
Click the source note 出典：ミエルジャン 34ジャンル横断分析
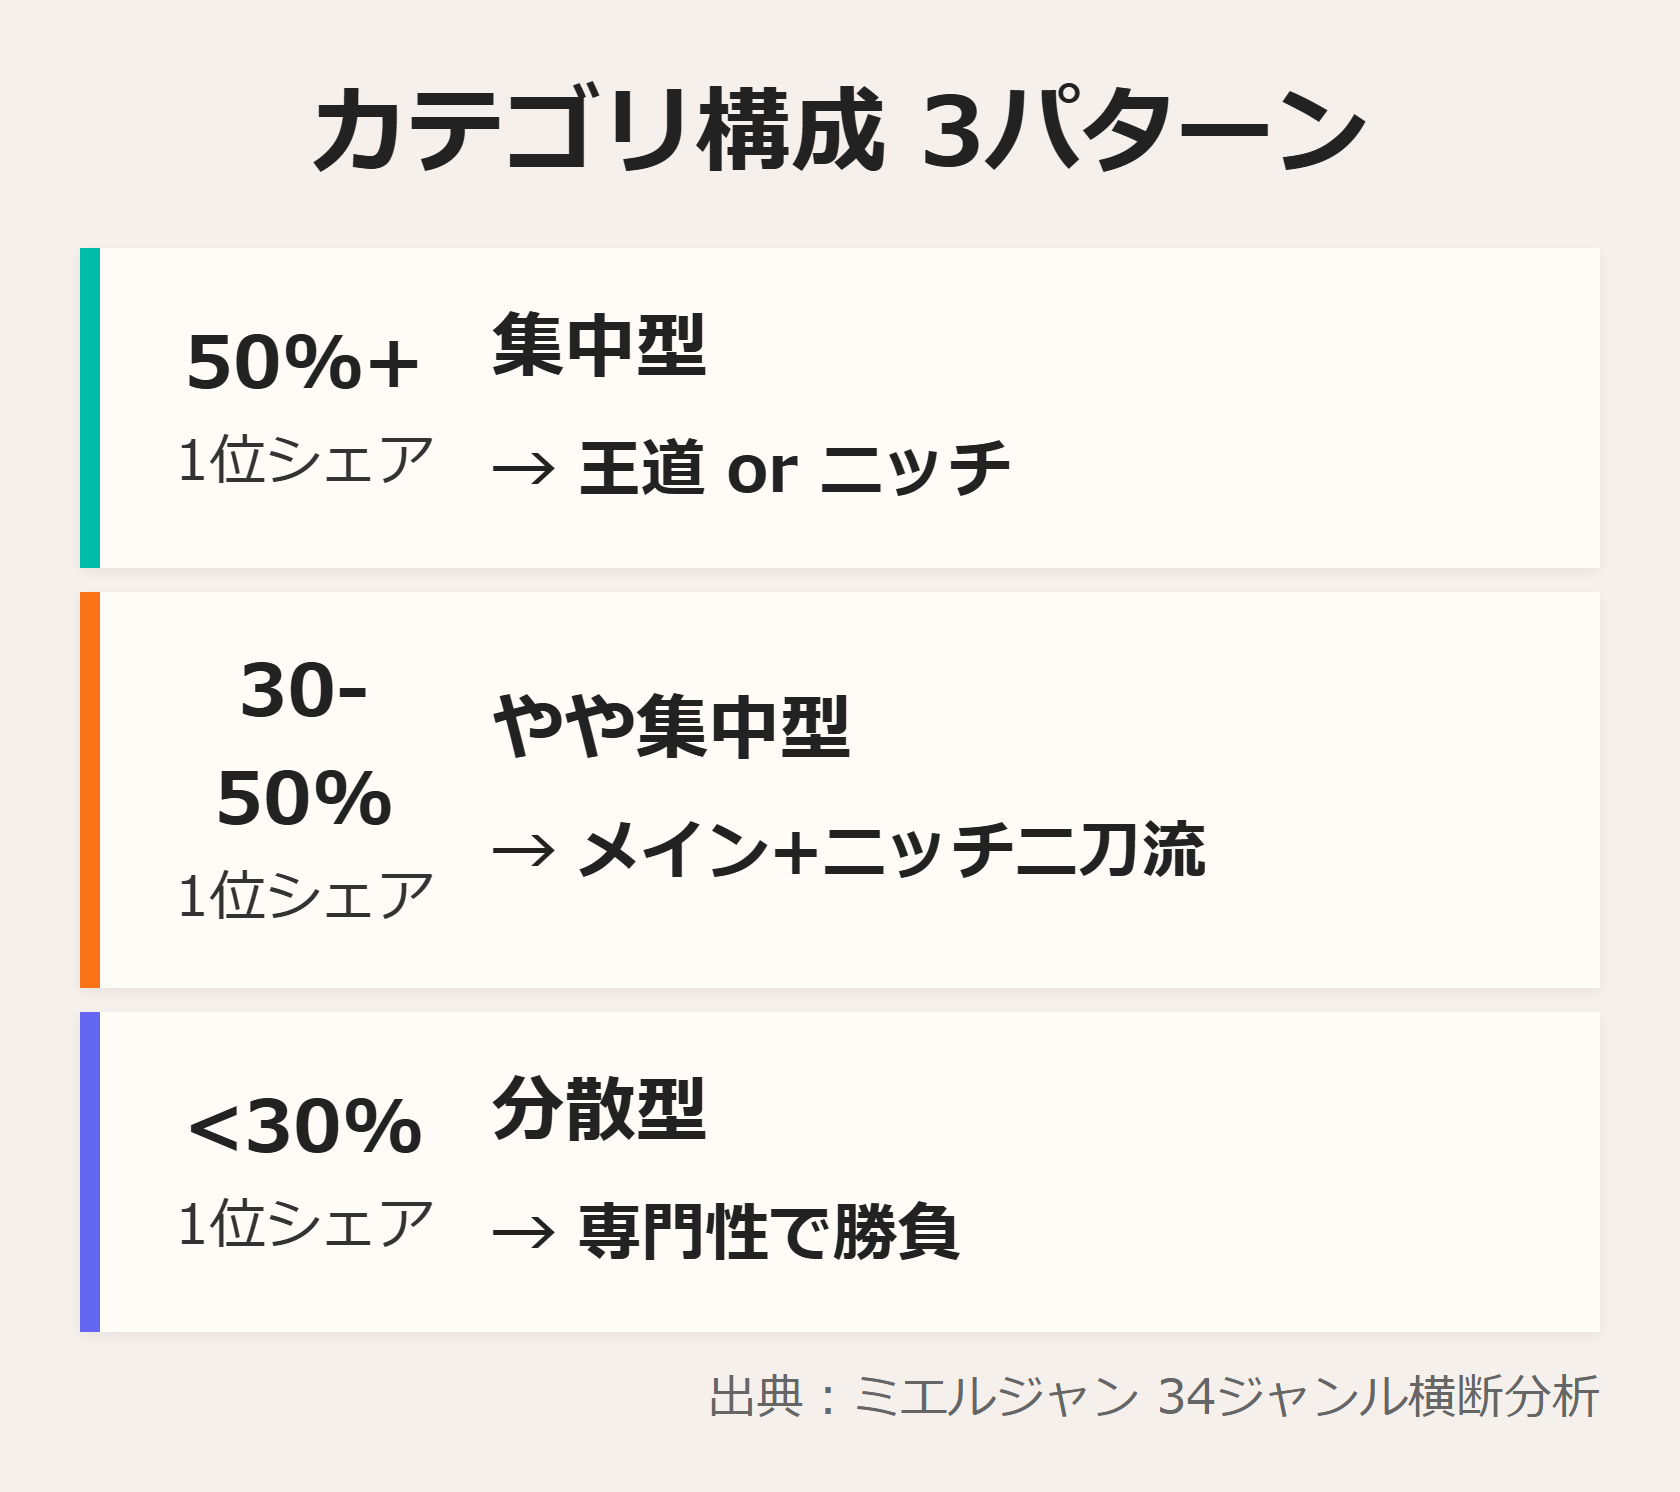click(x=1153, y=1397)
